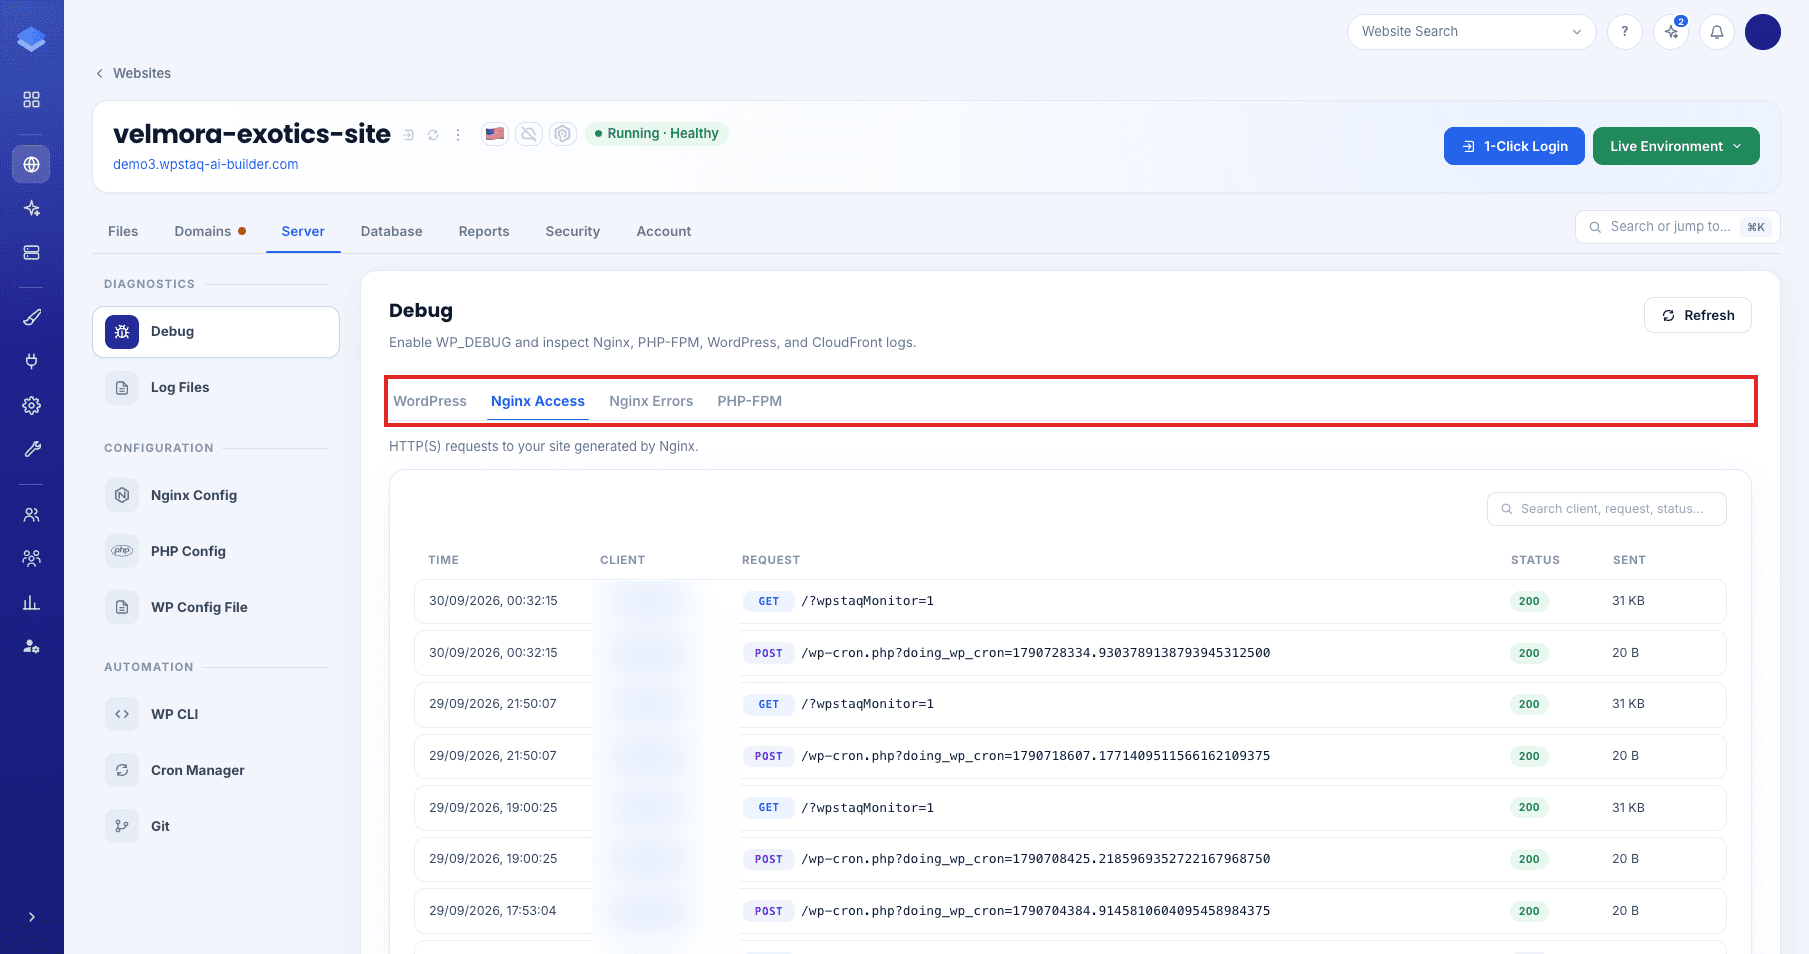Viewport: 1809px width, 954px height.
Task: Open the notifications bell icon
Action: 1717,32
